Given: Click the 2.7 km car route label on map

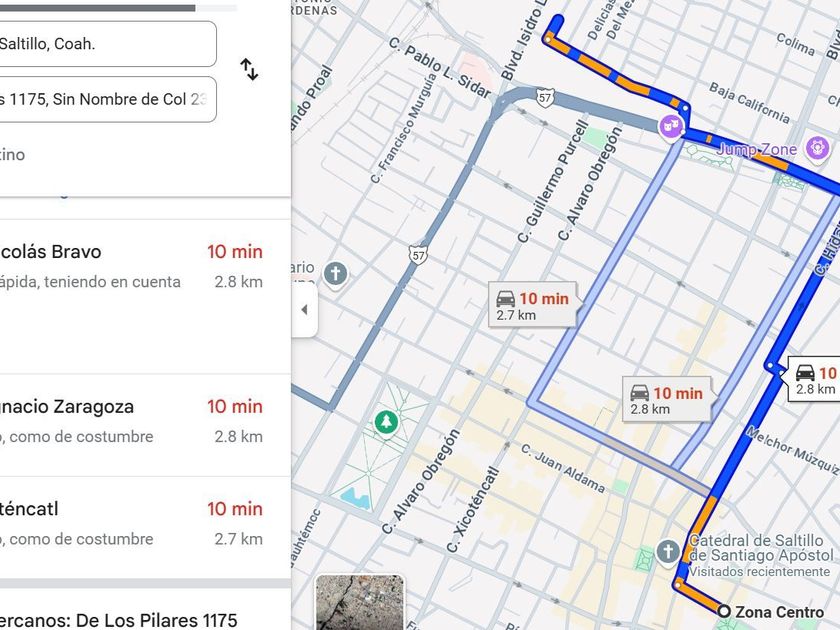Looking at the screenshot, I should click(532, 305).
